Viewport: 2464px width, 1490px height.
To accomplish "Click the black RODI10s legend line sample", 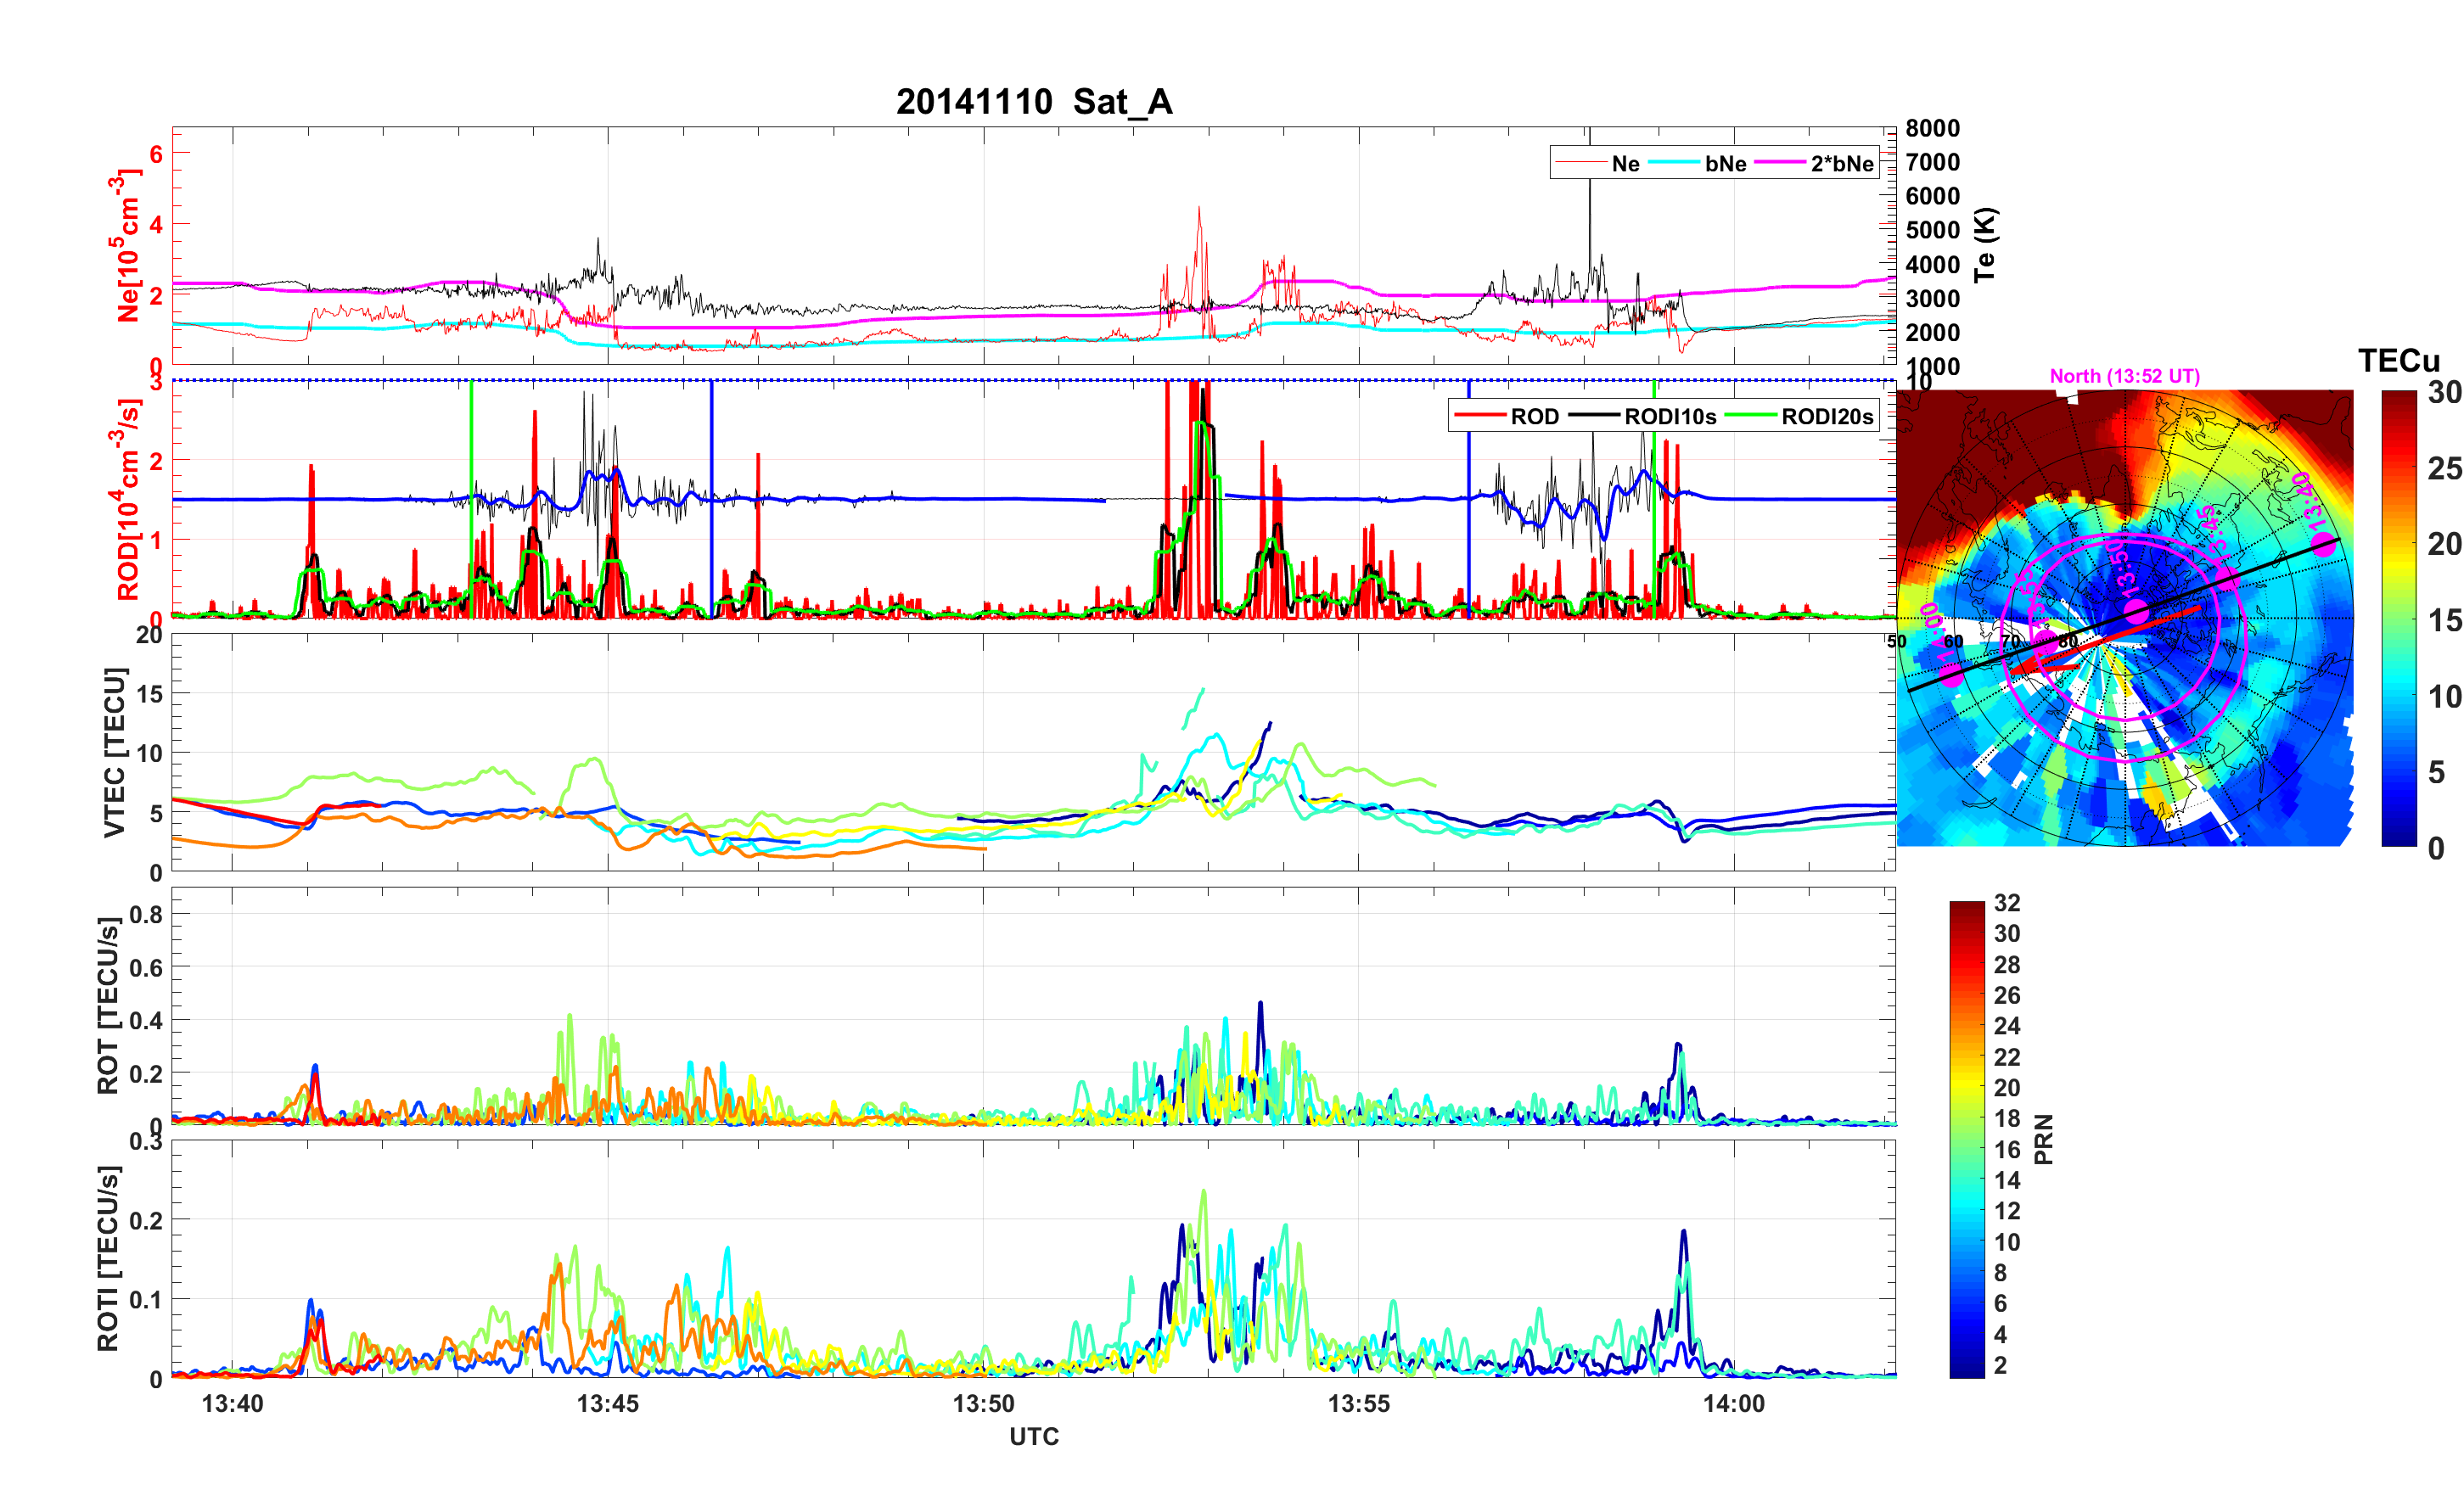I will tap(1593, 416).
